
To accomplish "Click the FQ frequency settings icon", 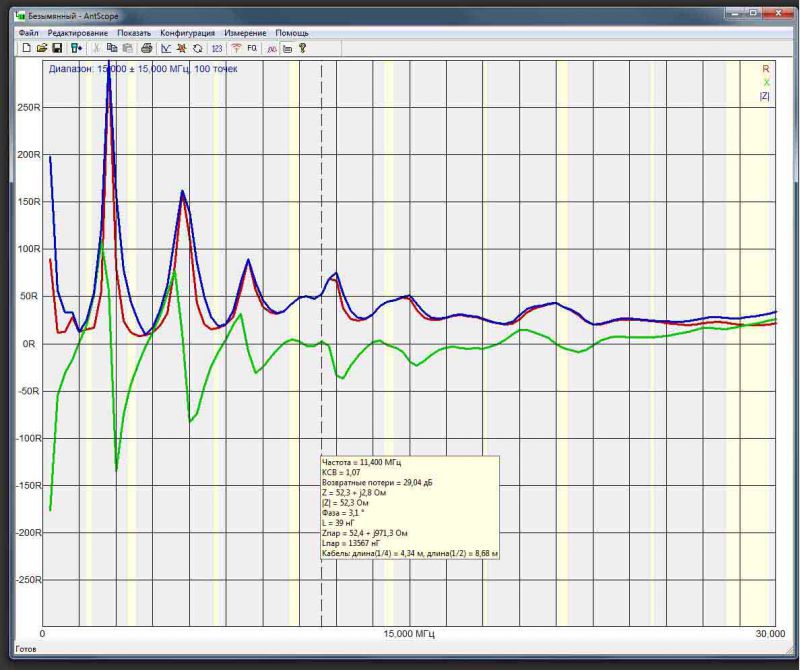I will pos(252,48).
